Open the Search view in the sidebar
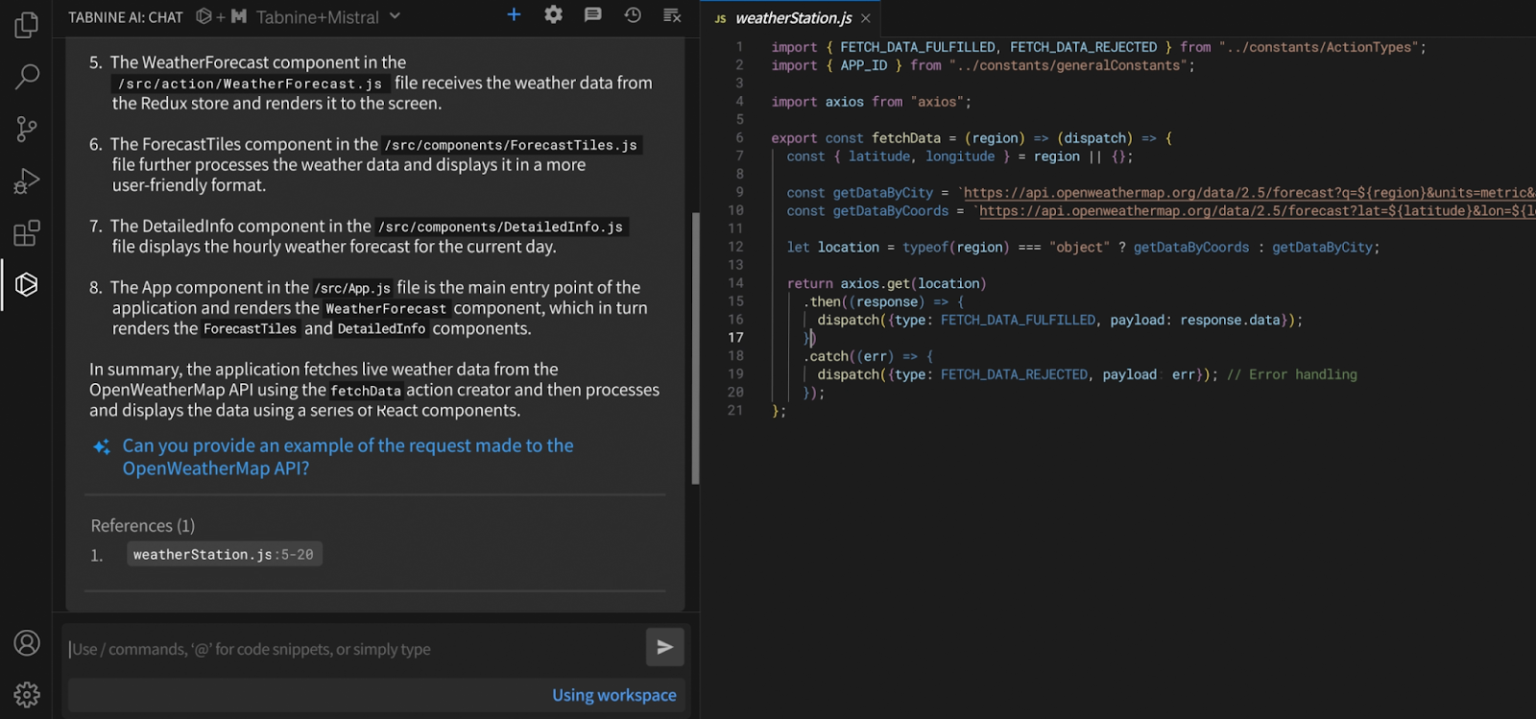 [x=25, y=77]
